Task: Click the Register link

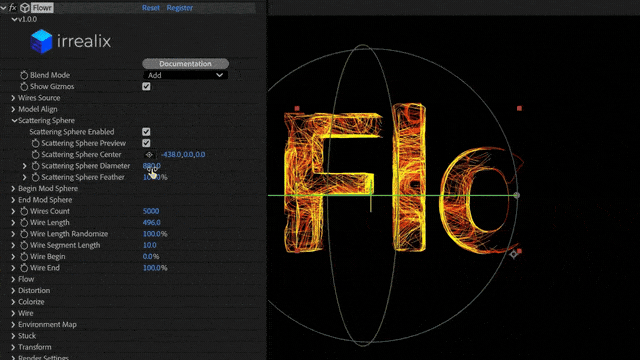Action: (179, 8)
